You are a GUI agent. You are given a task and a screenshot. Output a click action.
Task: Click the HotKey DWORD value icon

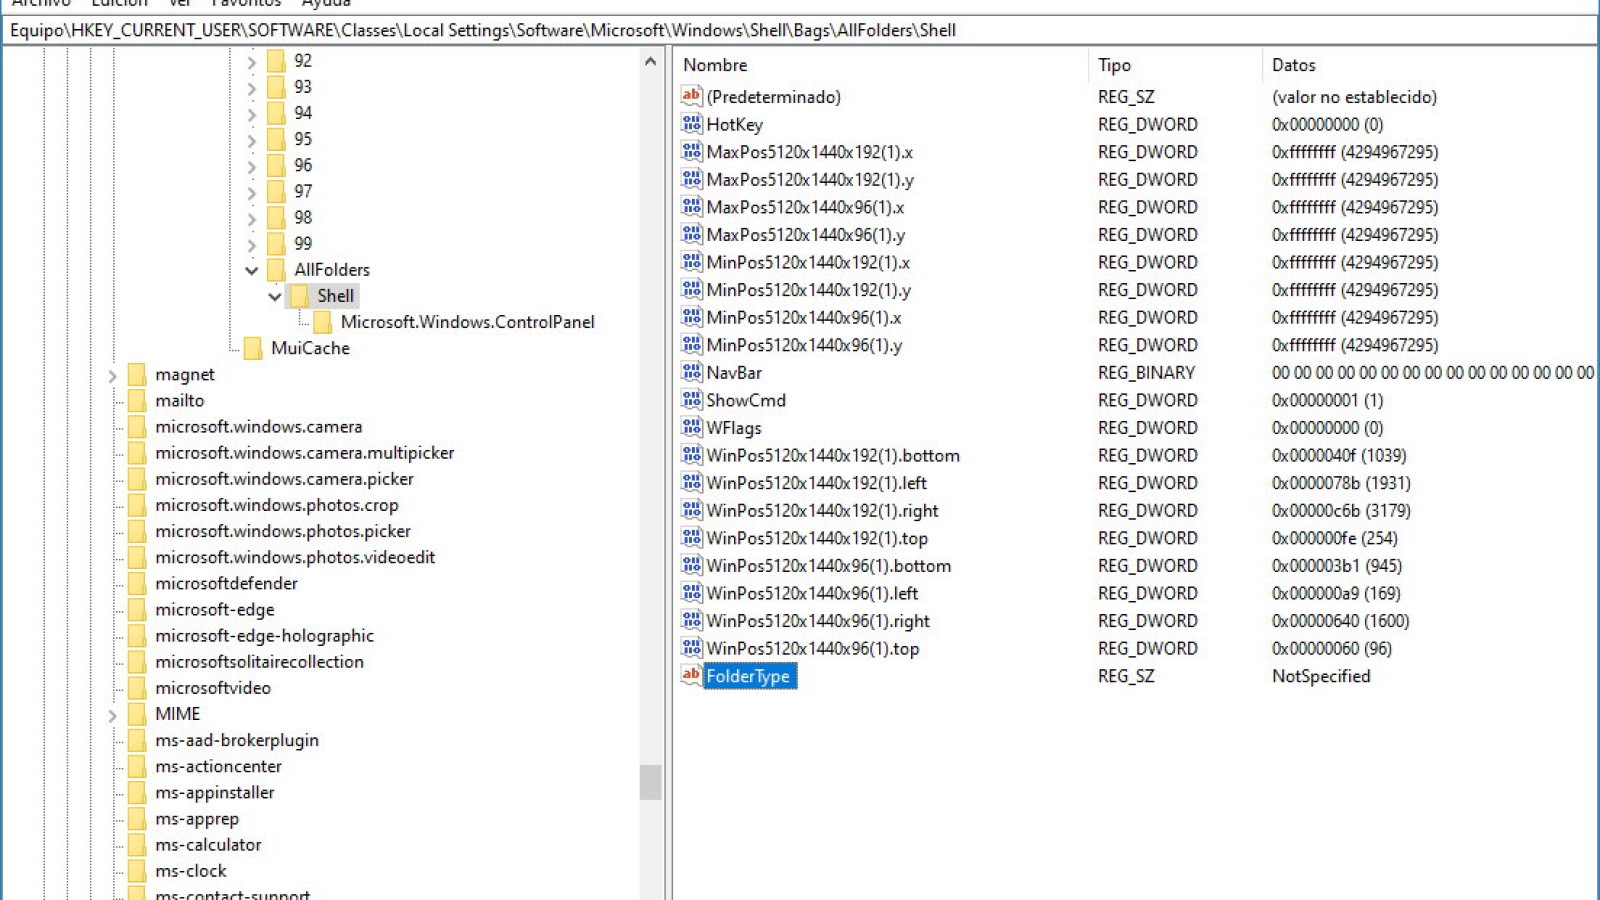[x=691, y=124]
